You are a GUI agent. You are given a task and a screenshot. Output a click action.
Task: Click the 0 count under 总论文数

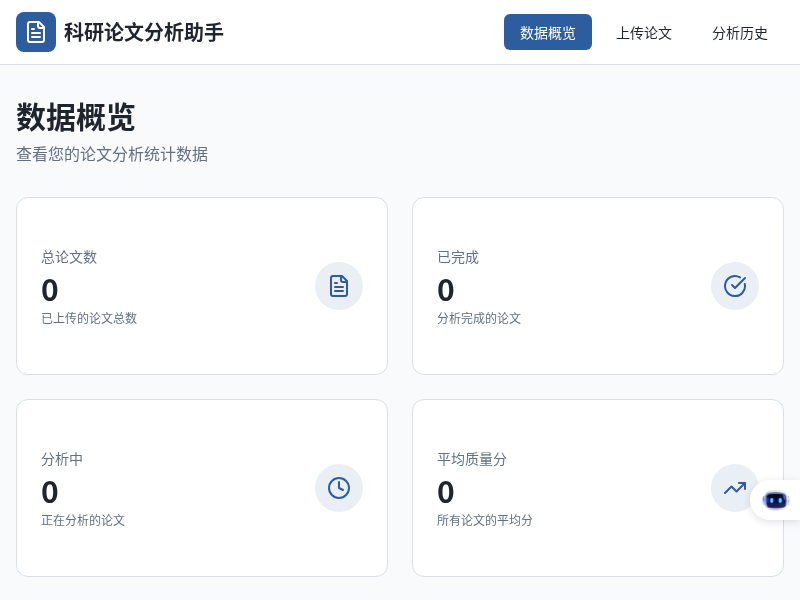click(x=50, y=290)
